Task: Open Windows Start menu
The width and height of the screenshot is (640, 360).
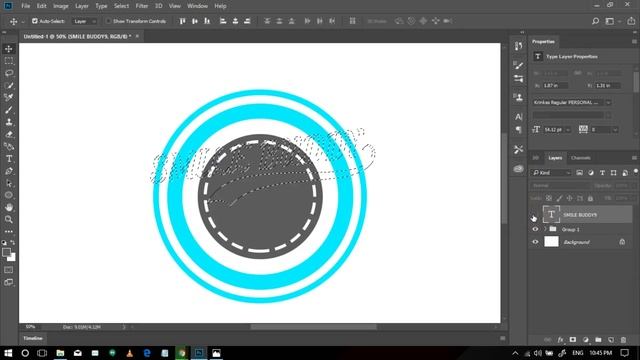Action: [8, 353]
